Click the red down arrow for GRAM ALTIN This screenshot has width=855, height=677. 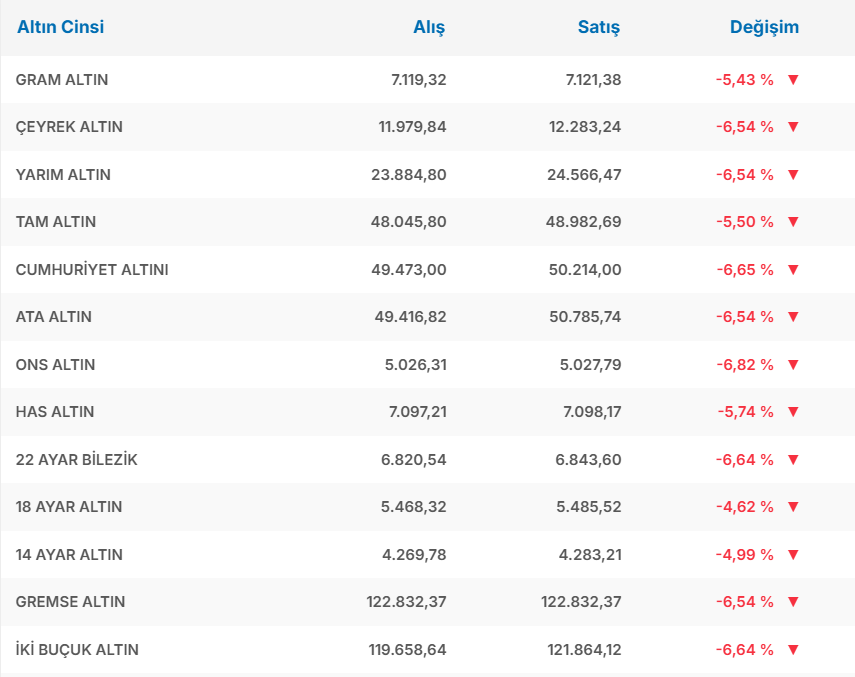click(x=793, y=80)
